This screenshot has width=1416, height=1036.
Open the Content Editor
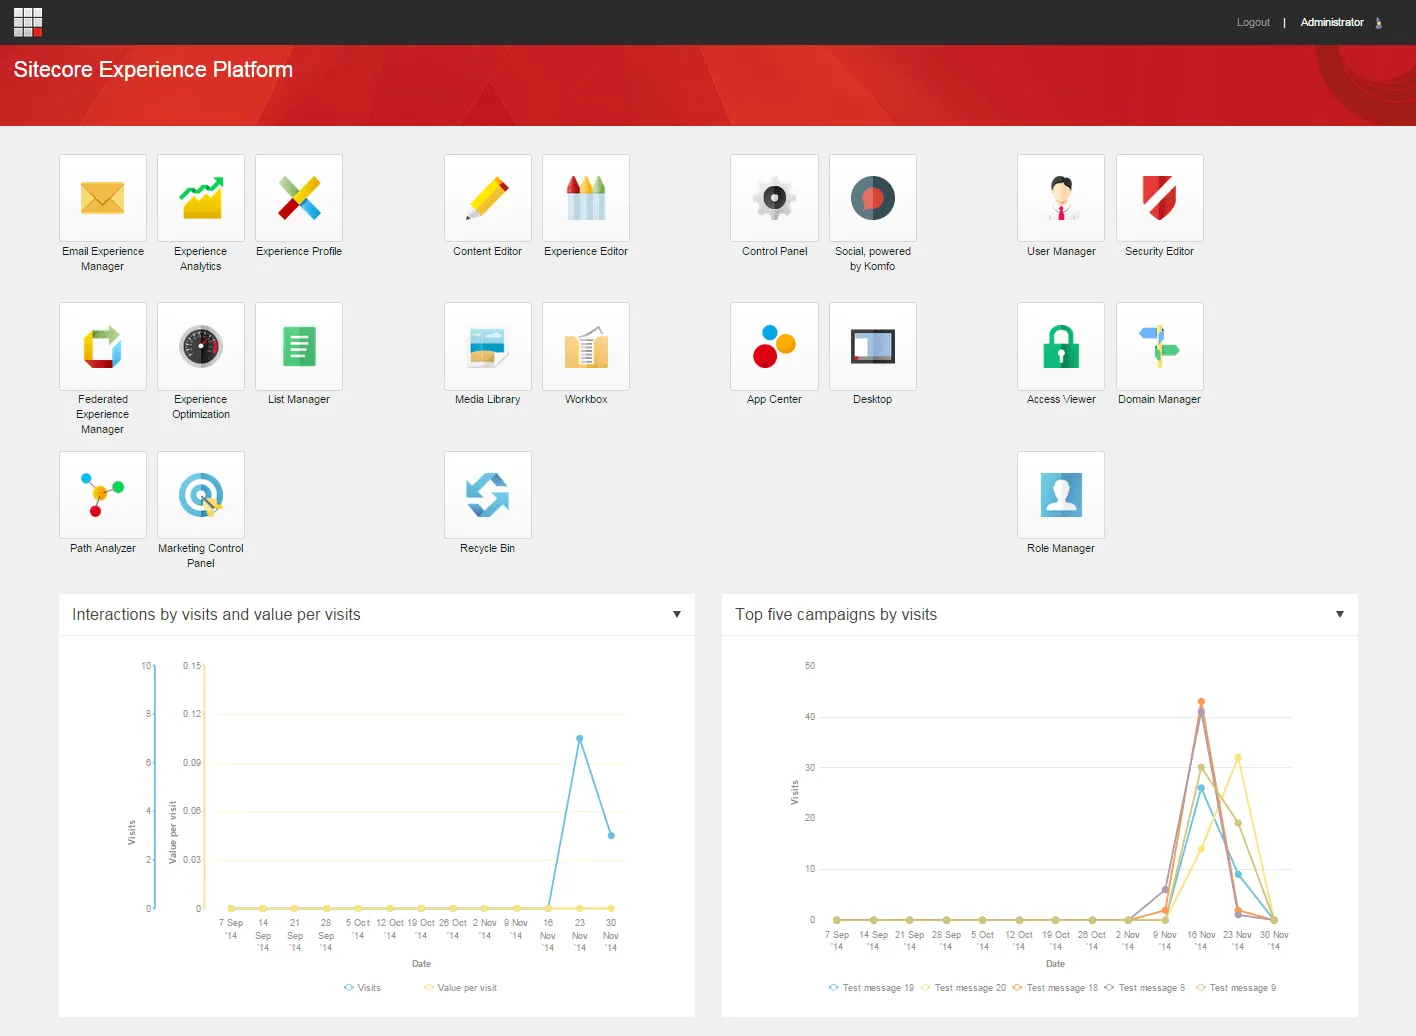pos(488,198)
